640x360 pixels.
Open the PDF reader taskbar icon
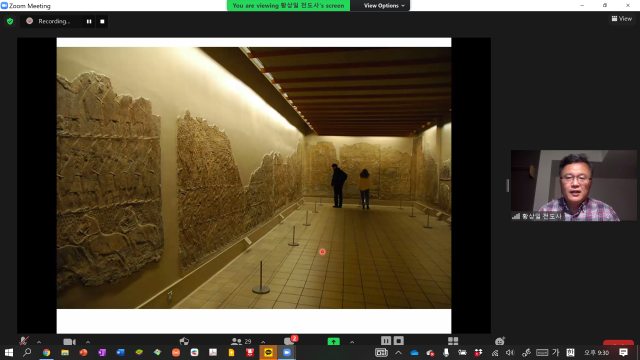(x=213, y=352)
